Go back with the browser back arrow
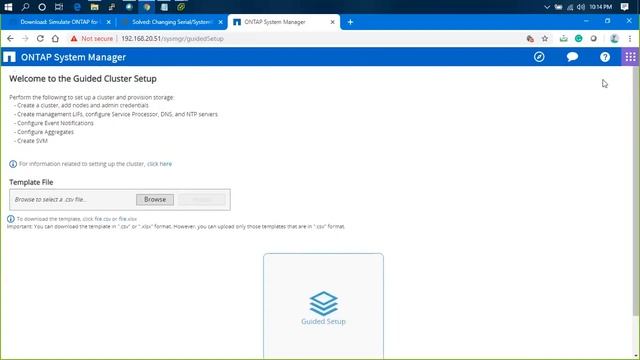This screenshot has height=360, width=640. [10, 38]
